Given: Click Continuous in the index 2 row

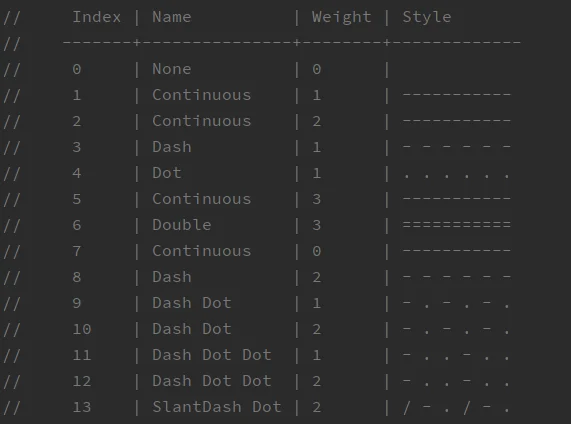Looking at the screenshot, I should pos(201,121).
